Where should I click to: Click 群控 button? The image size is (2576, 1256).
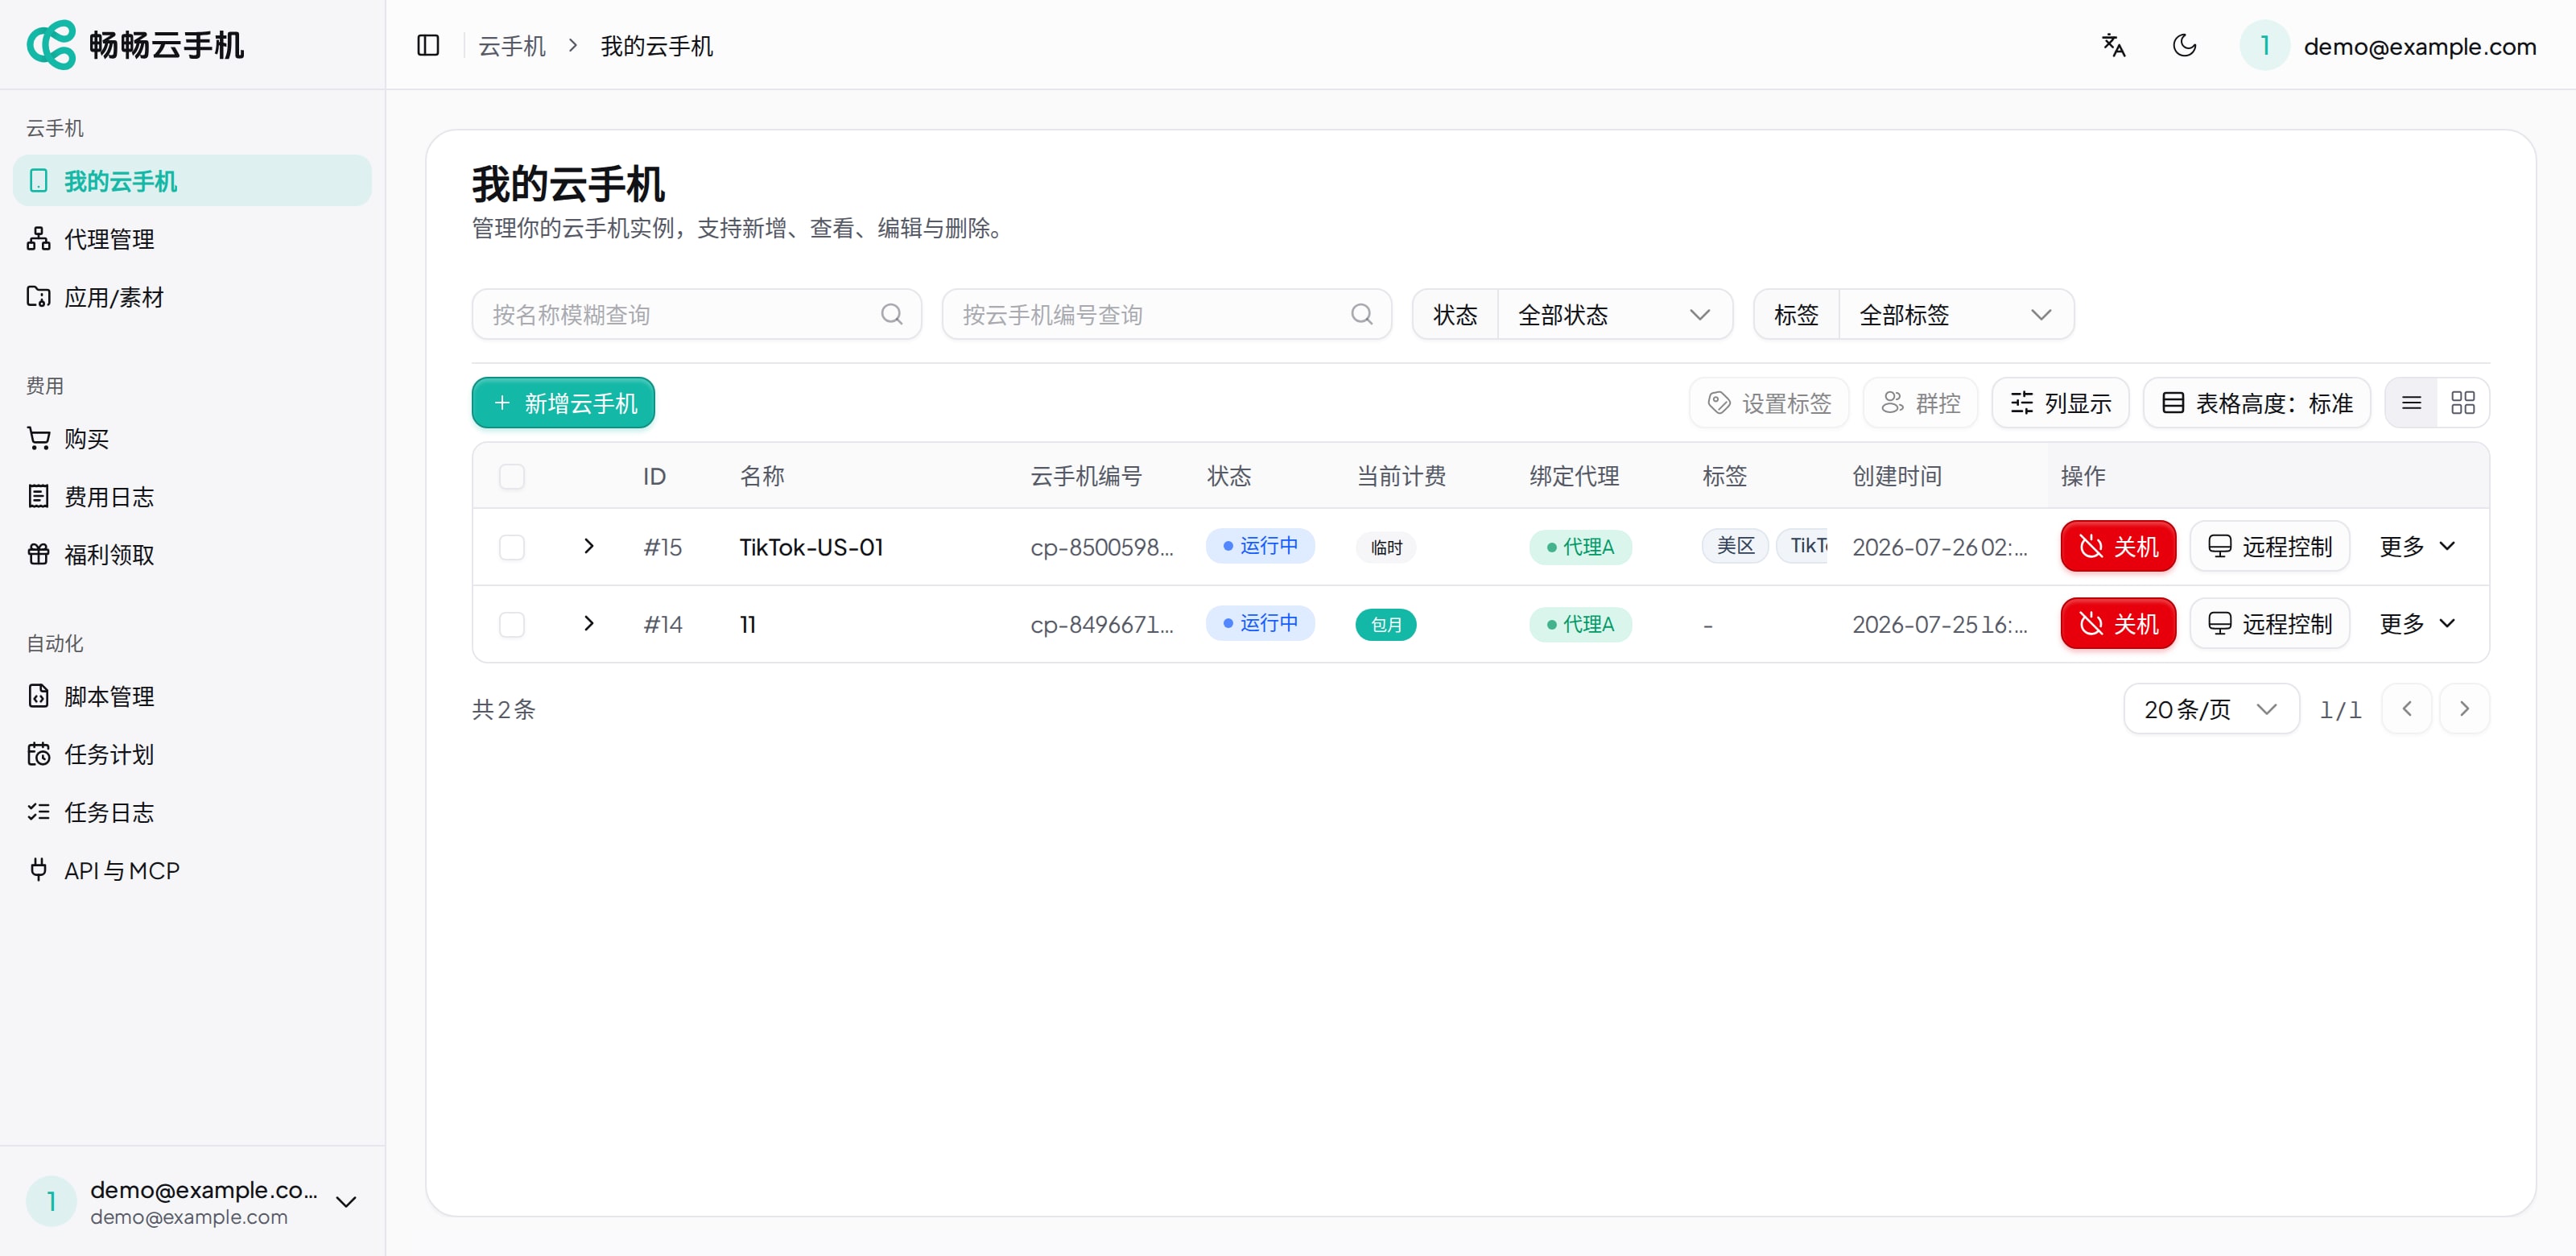(x=1920, y=403)
